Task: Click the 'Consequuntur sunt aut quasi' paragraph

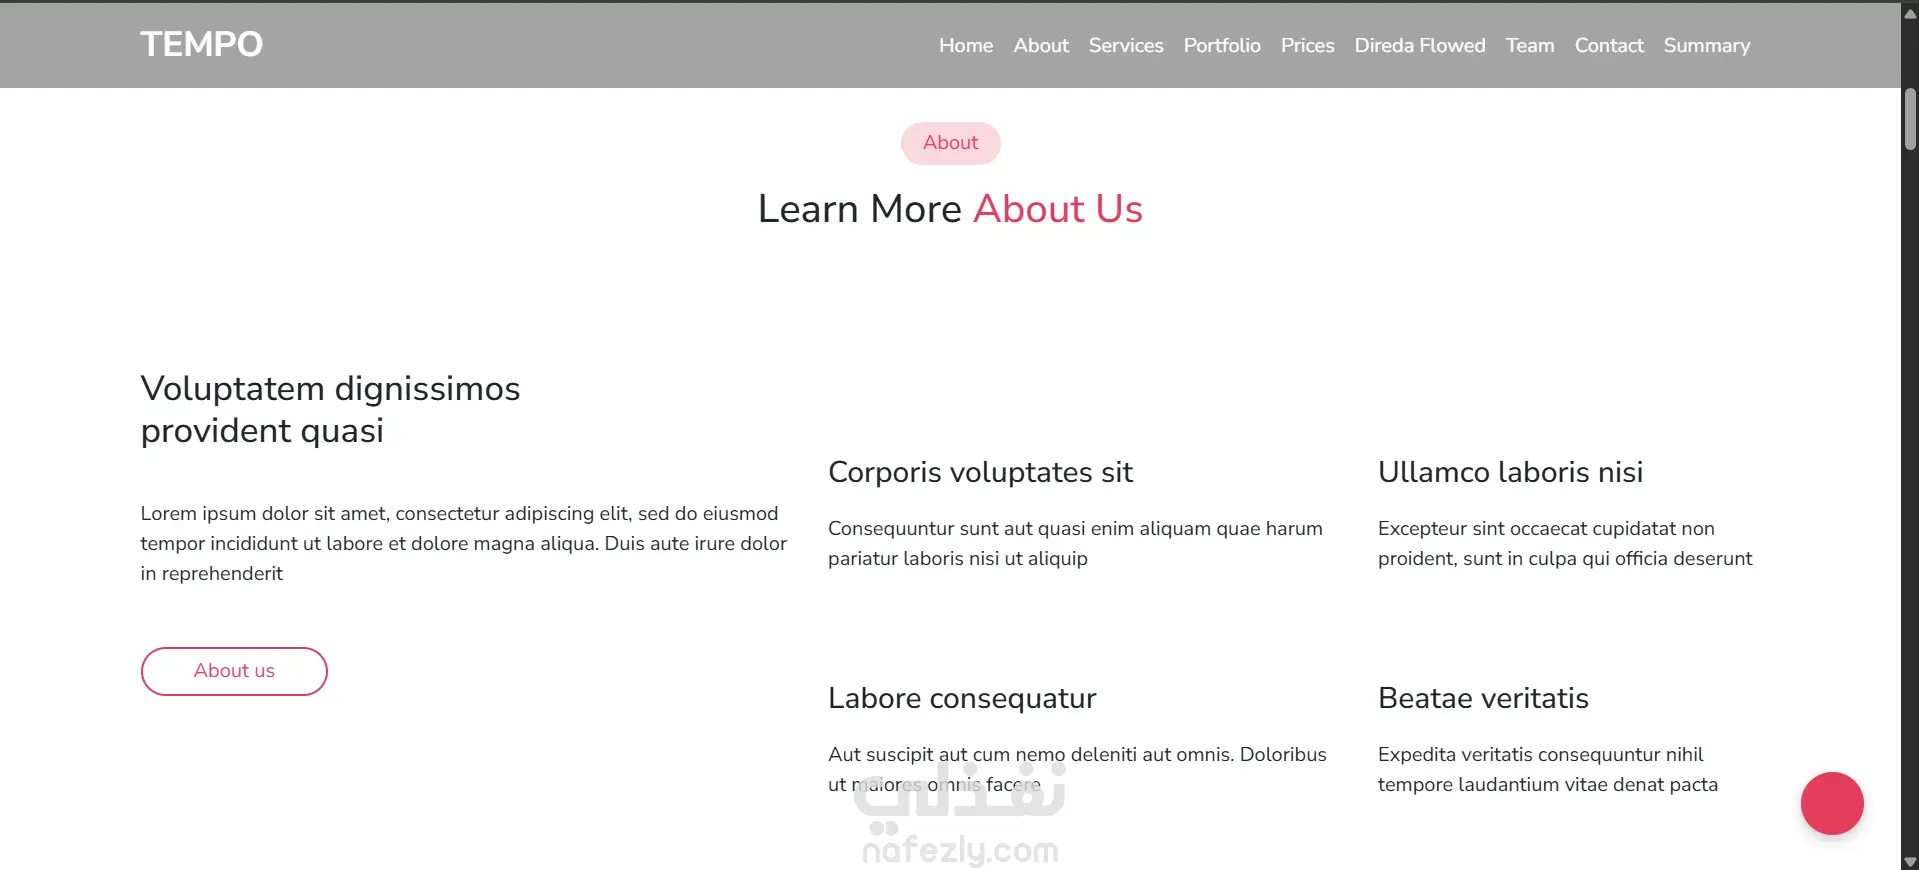Action: pyautogui.click(x=1075, y=543)
